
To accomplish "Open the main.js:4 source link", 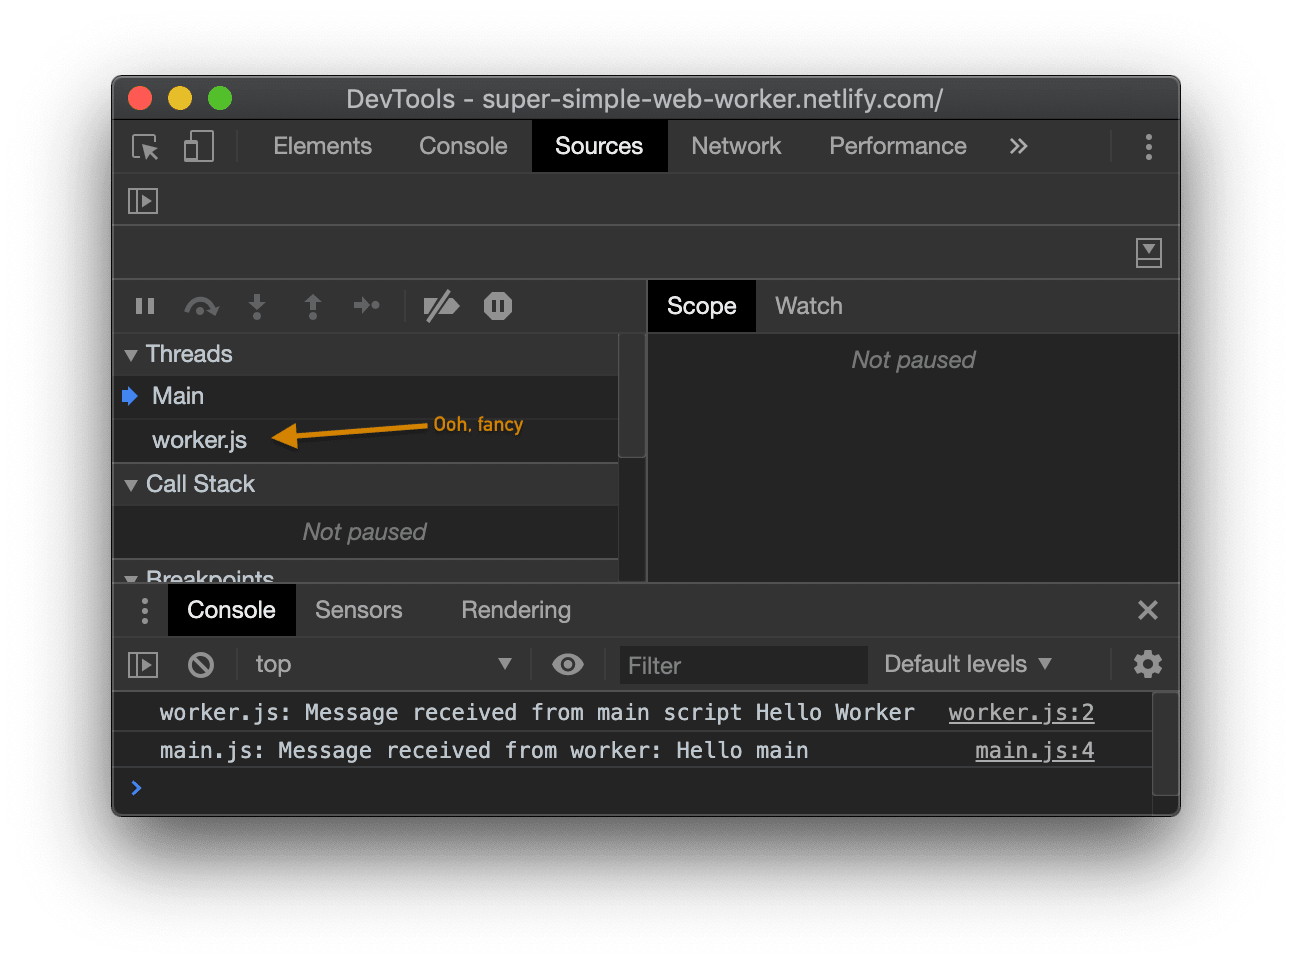I will [x=1034, y=750].
